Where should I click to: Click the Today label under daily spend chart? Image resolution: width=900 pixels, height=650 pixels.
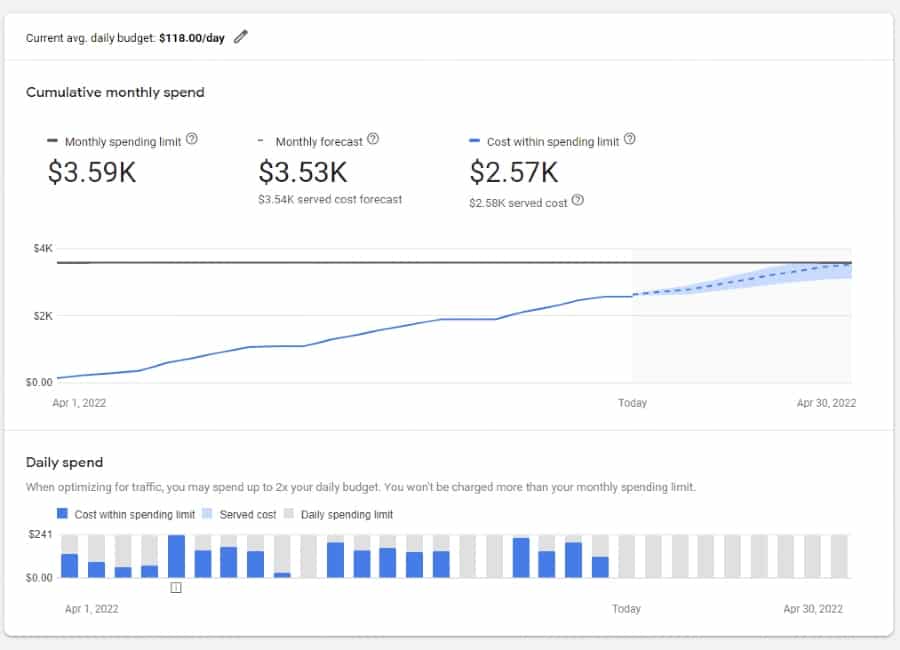pos(626,609)
